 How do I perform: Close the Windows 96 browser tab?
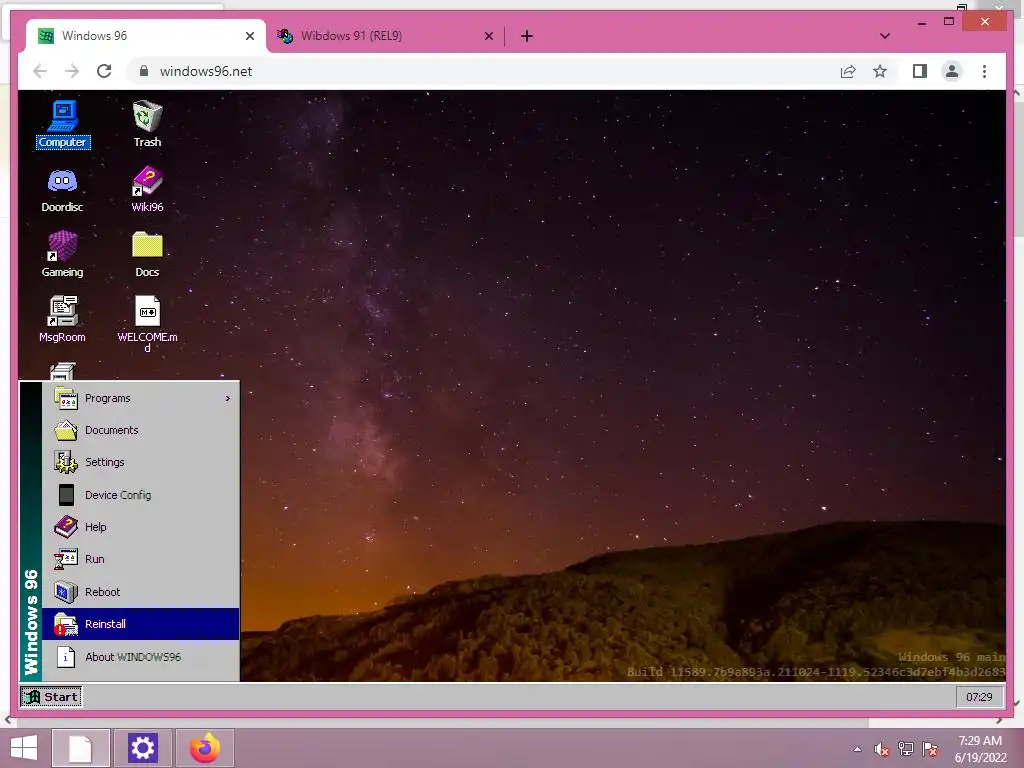[x=249, y=36]
